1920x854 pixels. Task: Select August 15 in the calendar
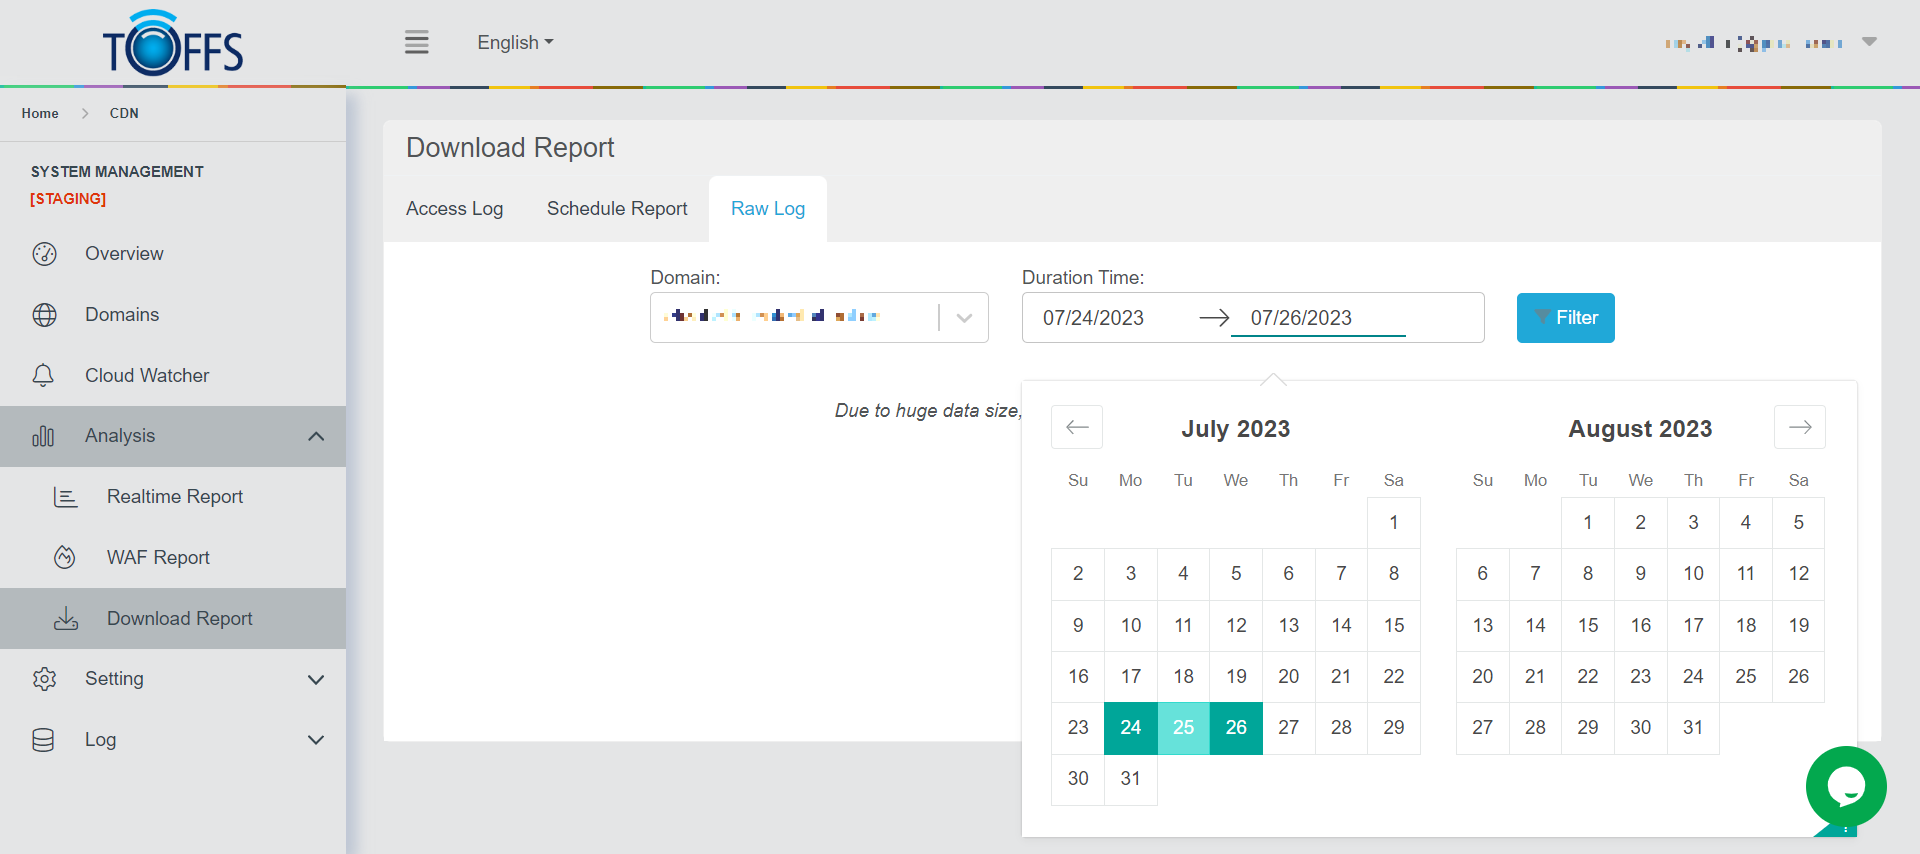point(1588,626)
